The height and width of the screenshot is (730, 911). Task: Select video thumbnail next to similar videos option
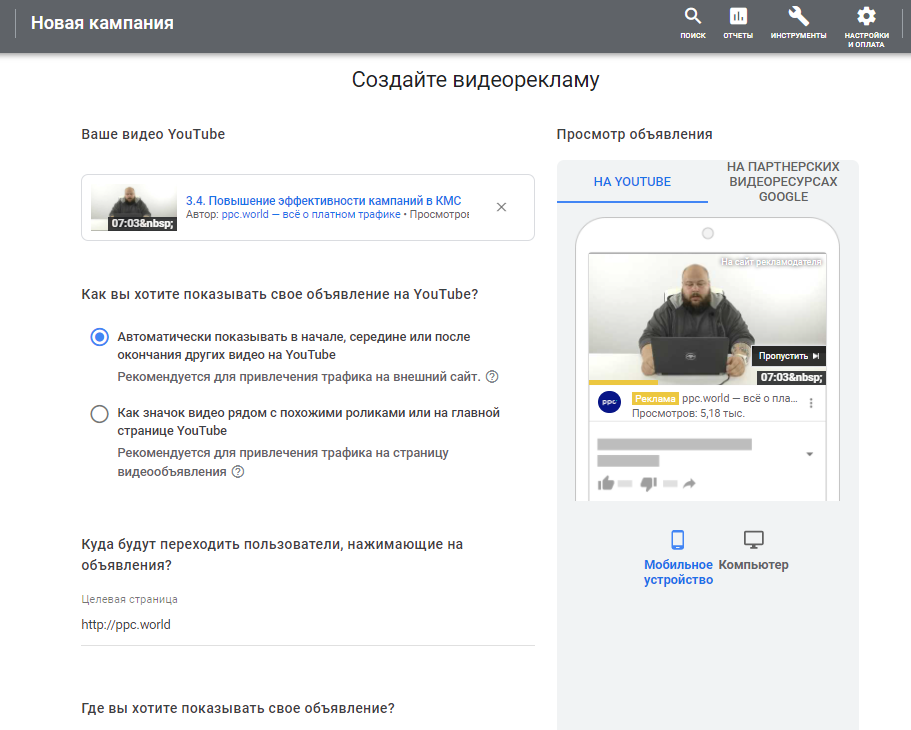(98, 412)
